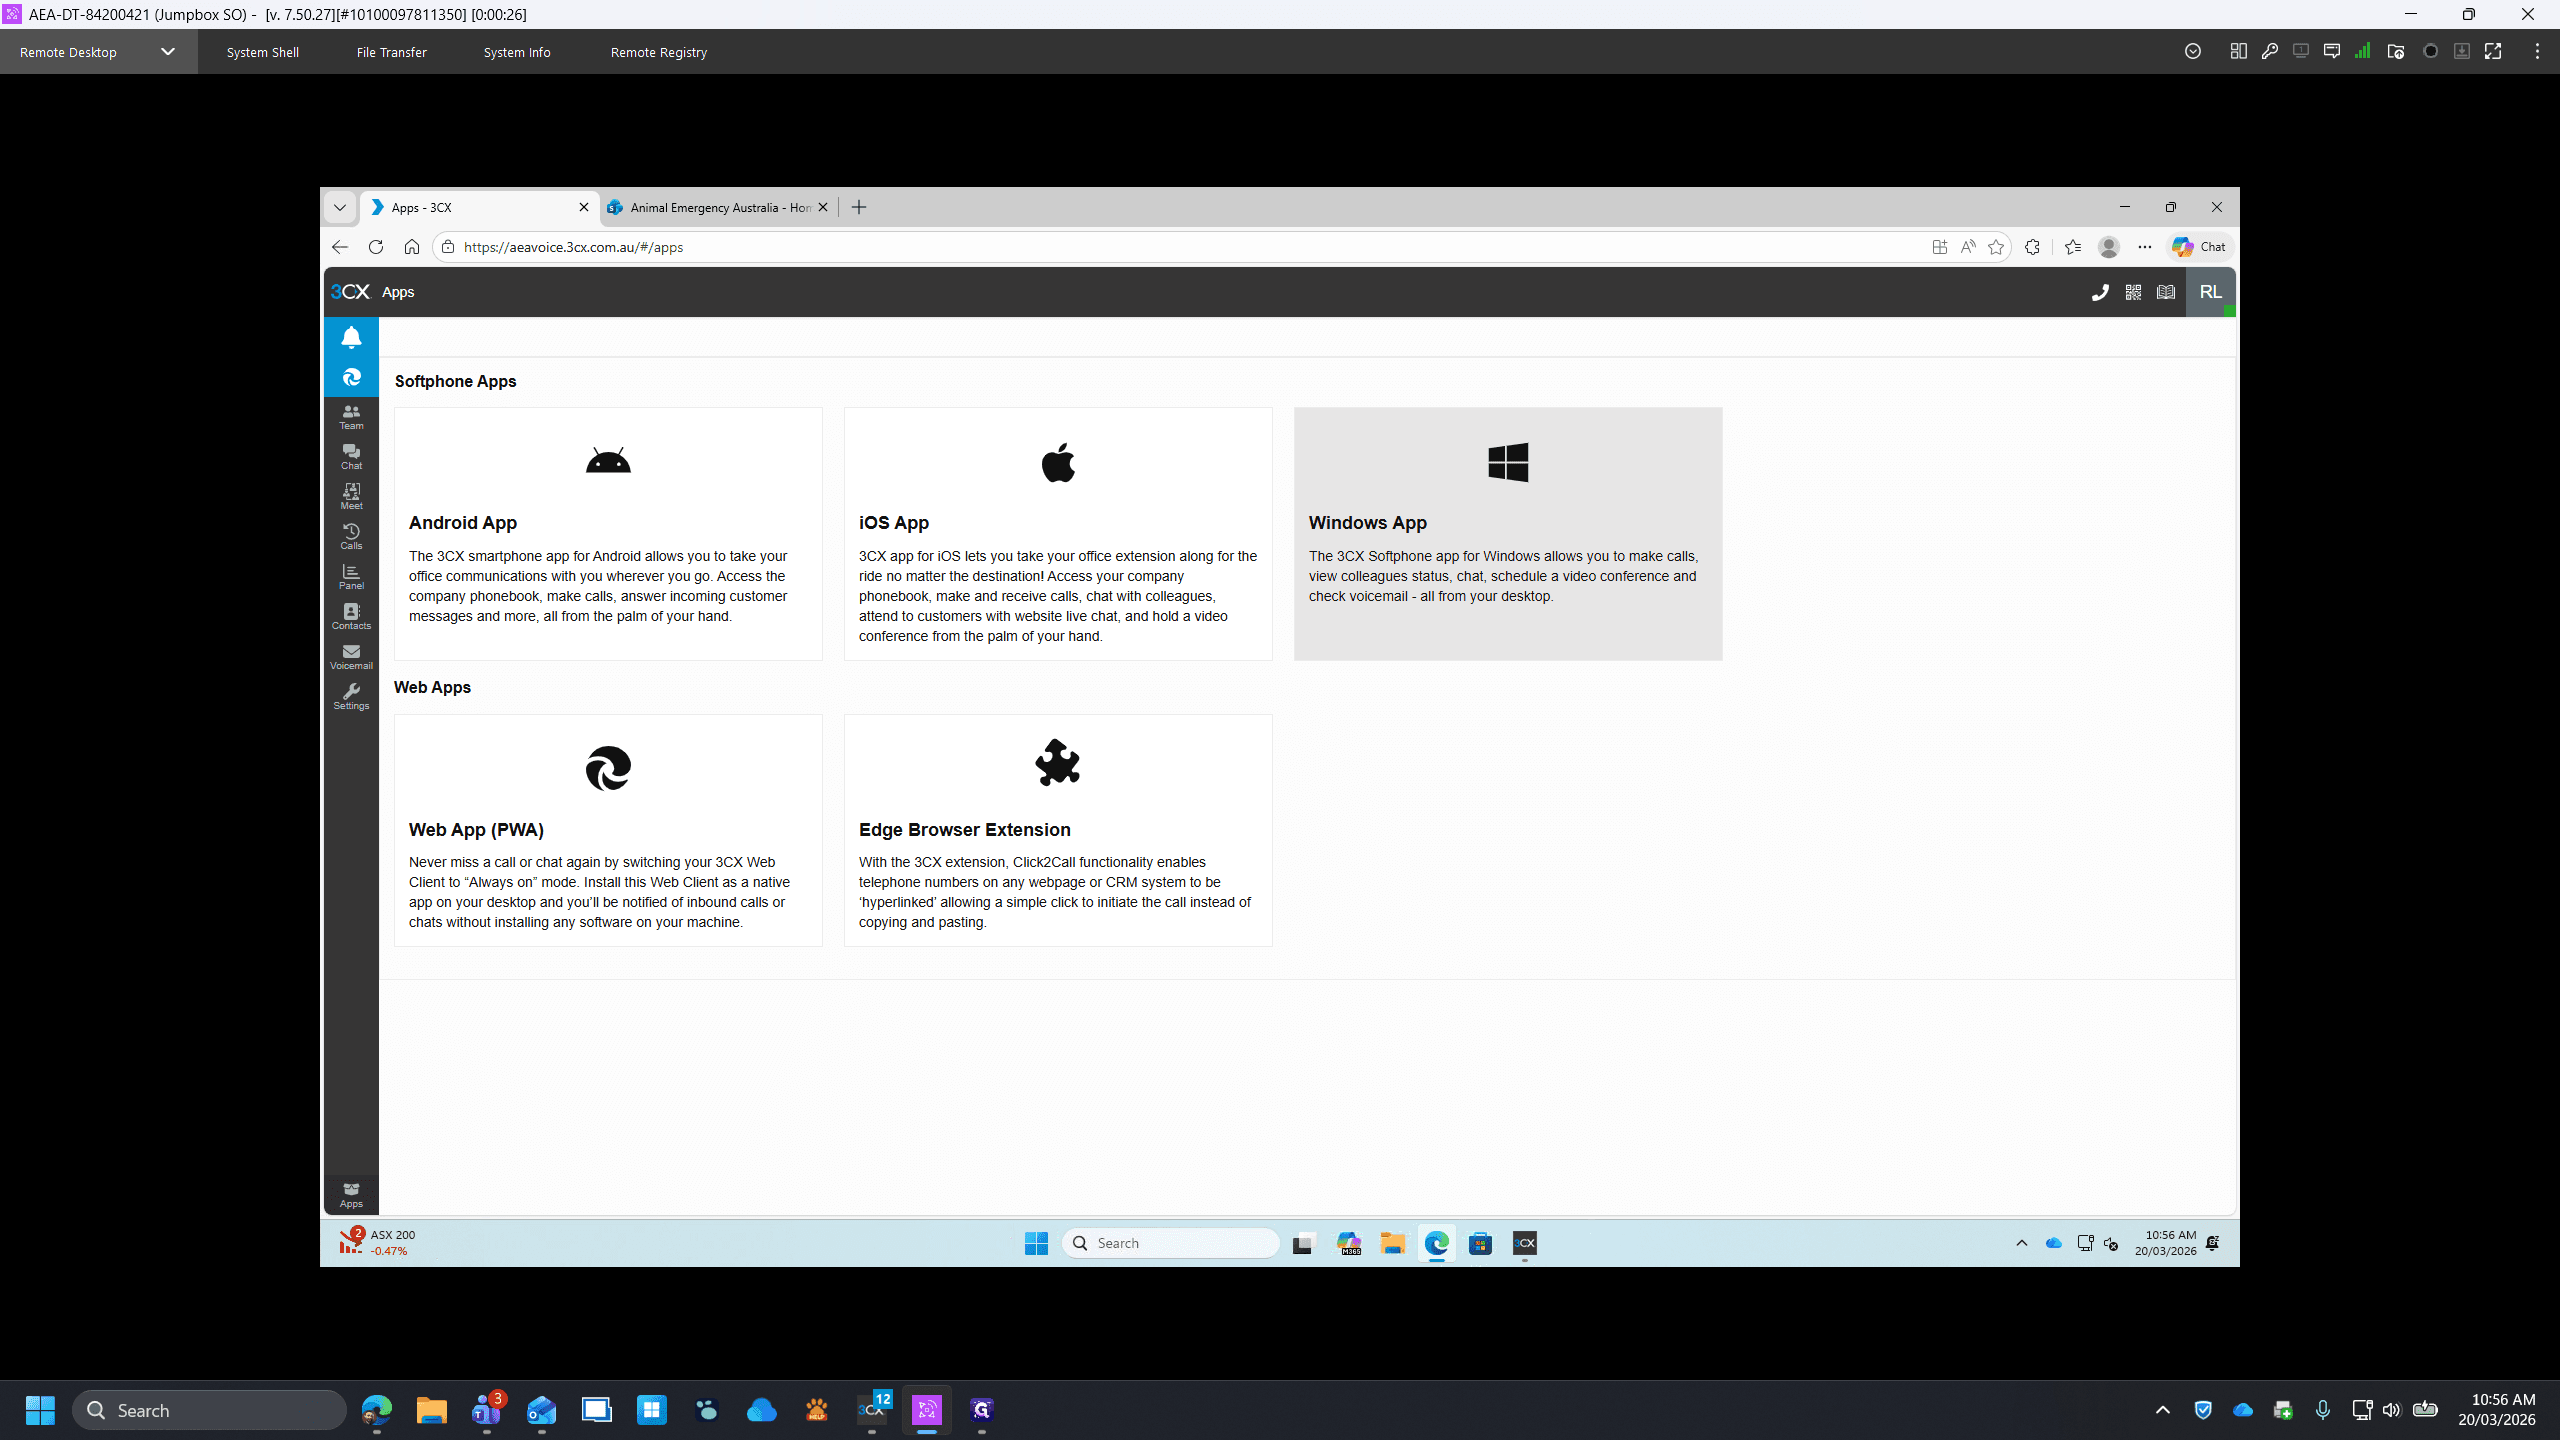Switch to the File Transfer tab
The height and width of the screenshot is (1440, 2560).
(x=391, y=52)
